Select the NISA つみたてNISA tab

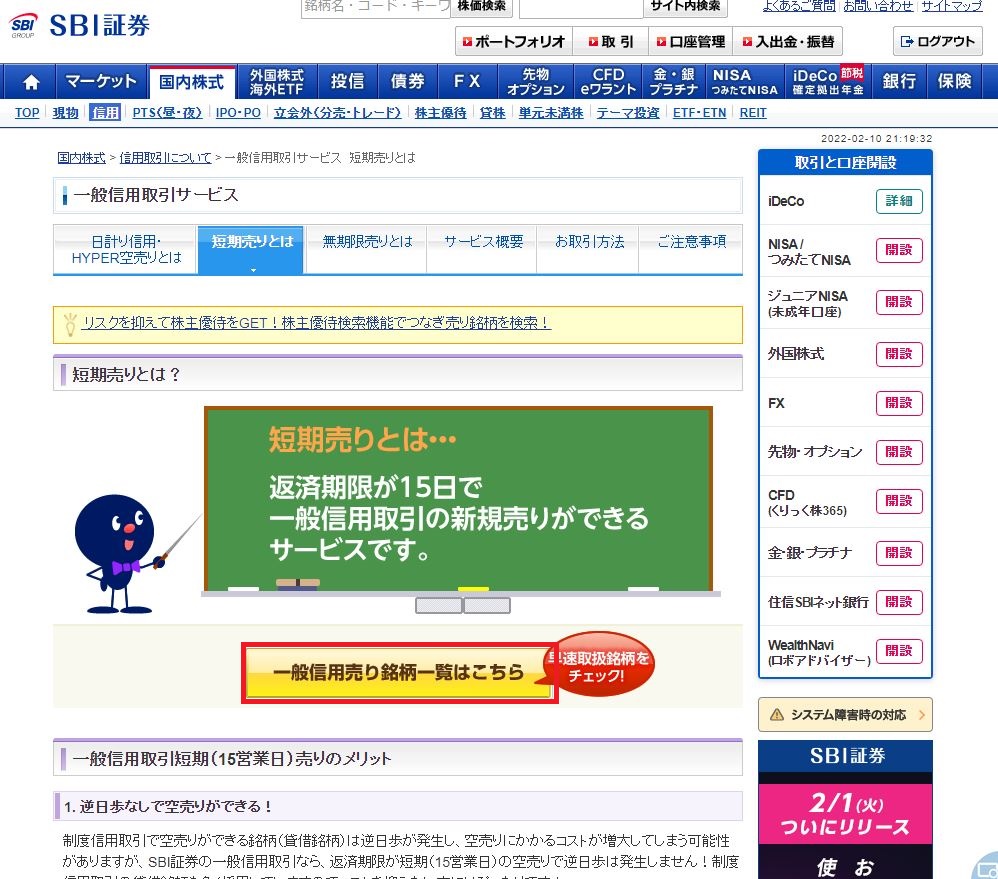click(744, 81)
